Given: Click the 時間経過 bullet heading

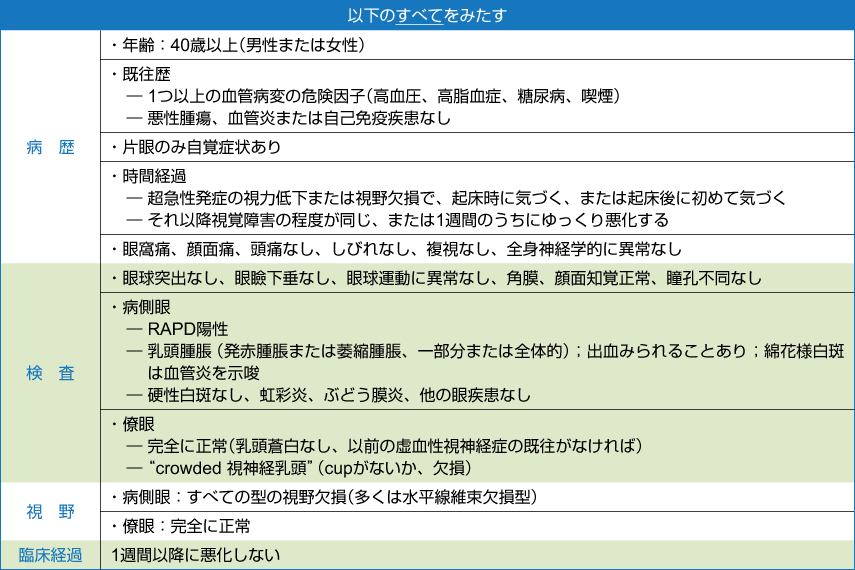Looking at the screenshot, I should (146, 176).
